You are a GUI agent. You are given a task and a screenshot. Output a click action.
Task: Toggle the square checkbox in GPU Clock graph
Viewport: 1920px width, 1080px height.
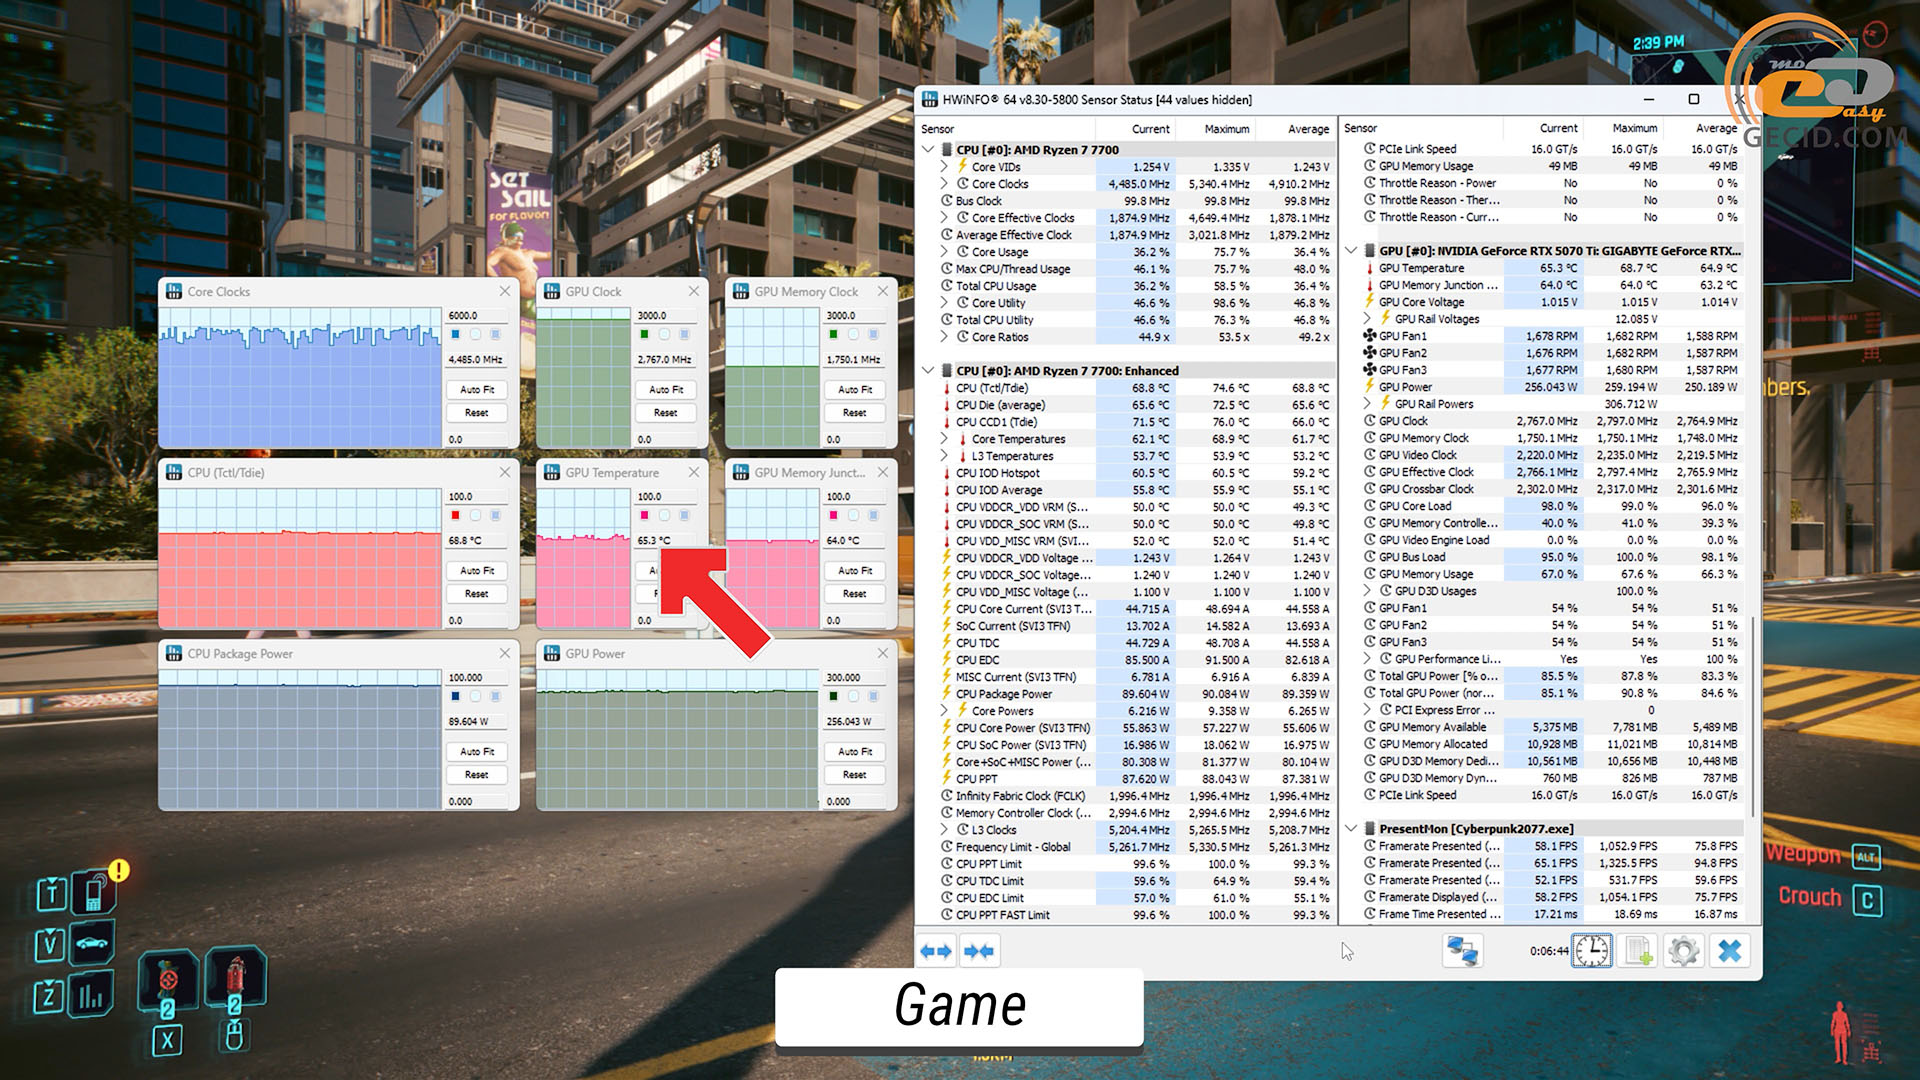[x=684, y=334]
